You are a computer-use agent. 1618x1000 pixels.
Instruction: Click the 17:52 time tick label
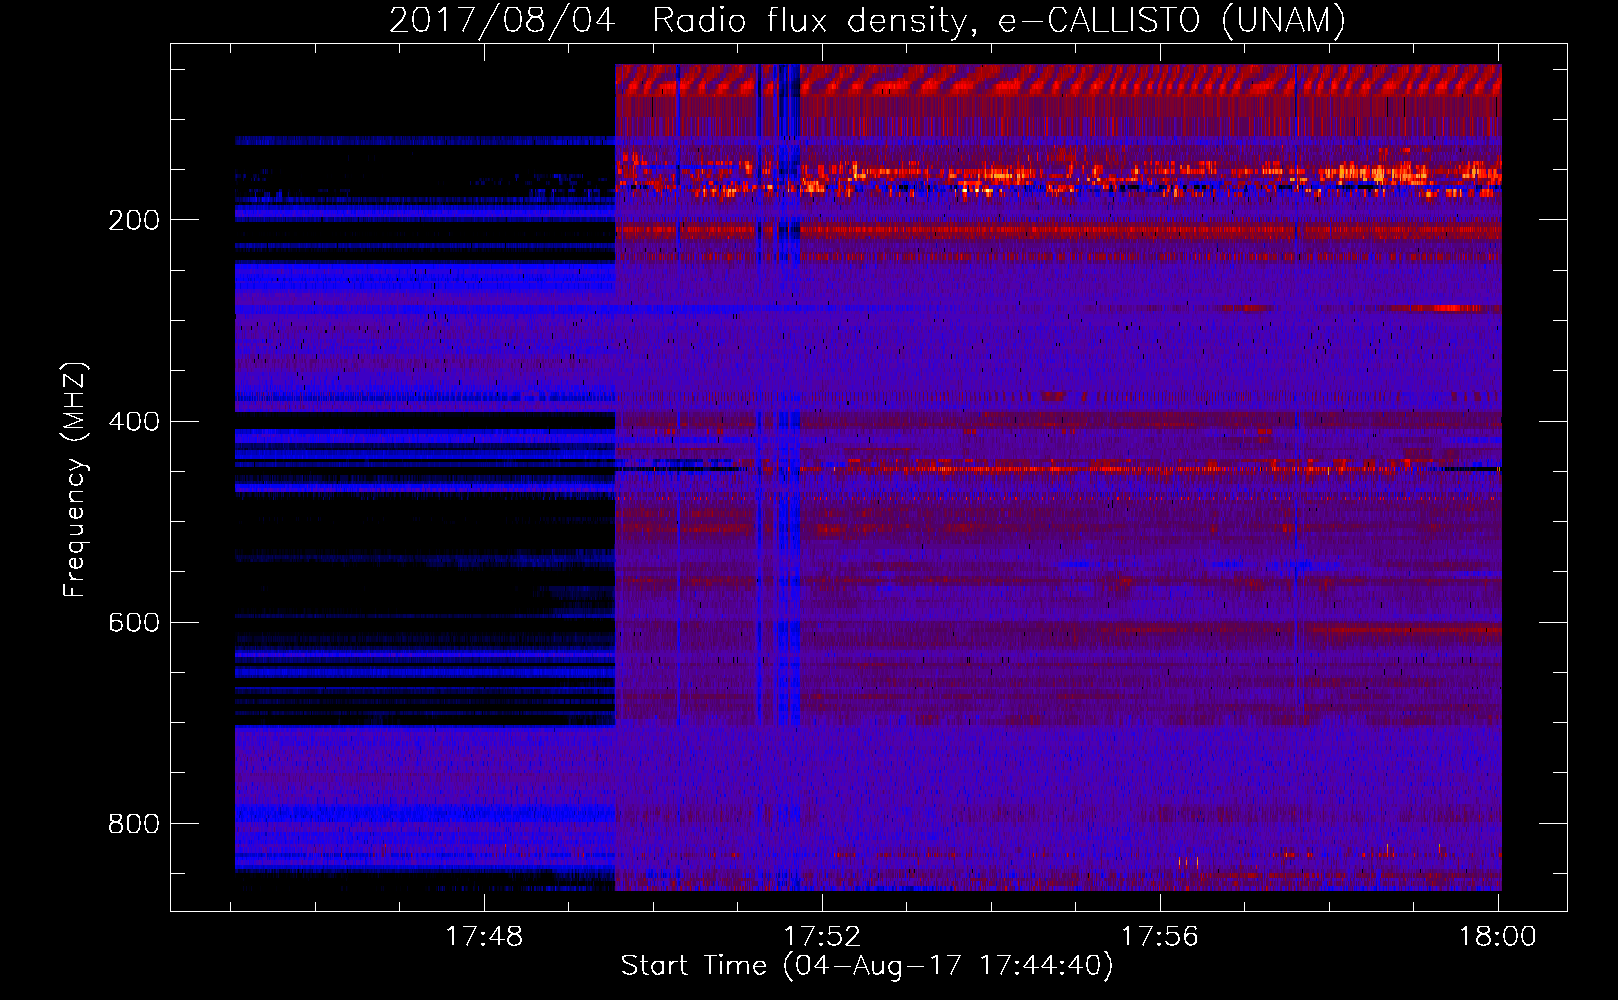(822, 936)
